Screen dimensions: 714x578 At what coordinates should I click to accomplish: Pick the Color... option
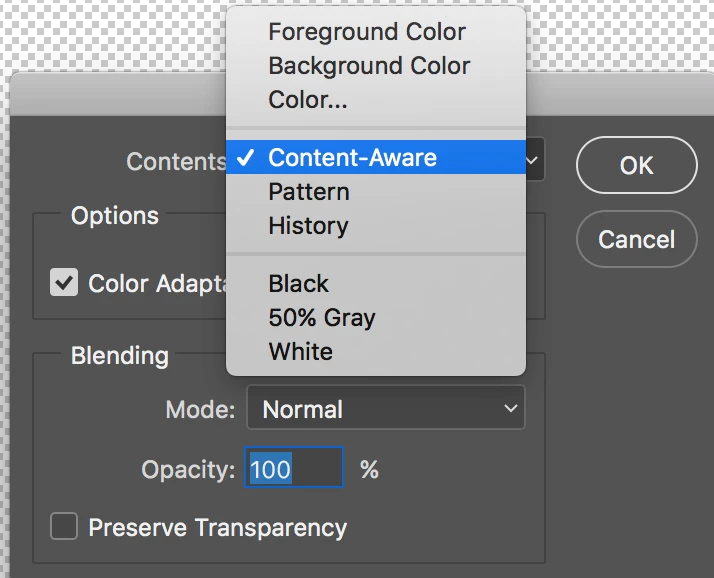point(307,100)
